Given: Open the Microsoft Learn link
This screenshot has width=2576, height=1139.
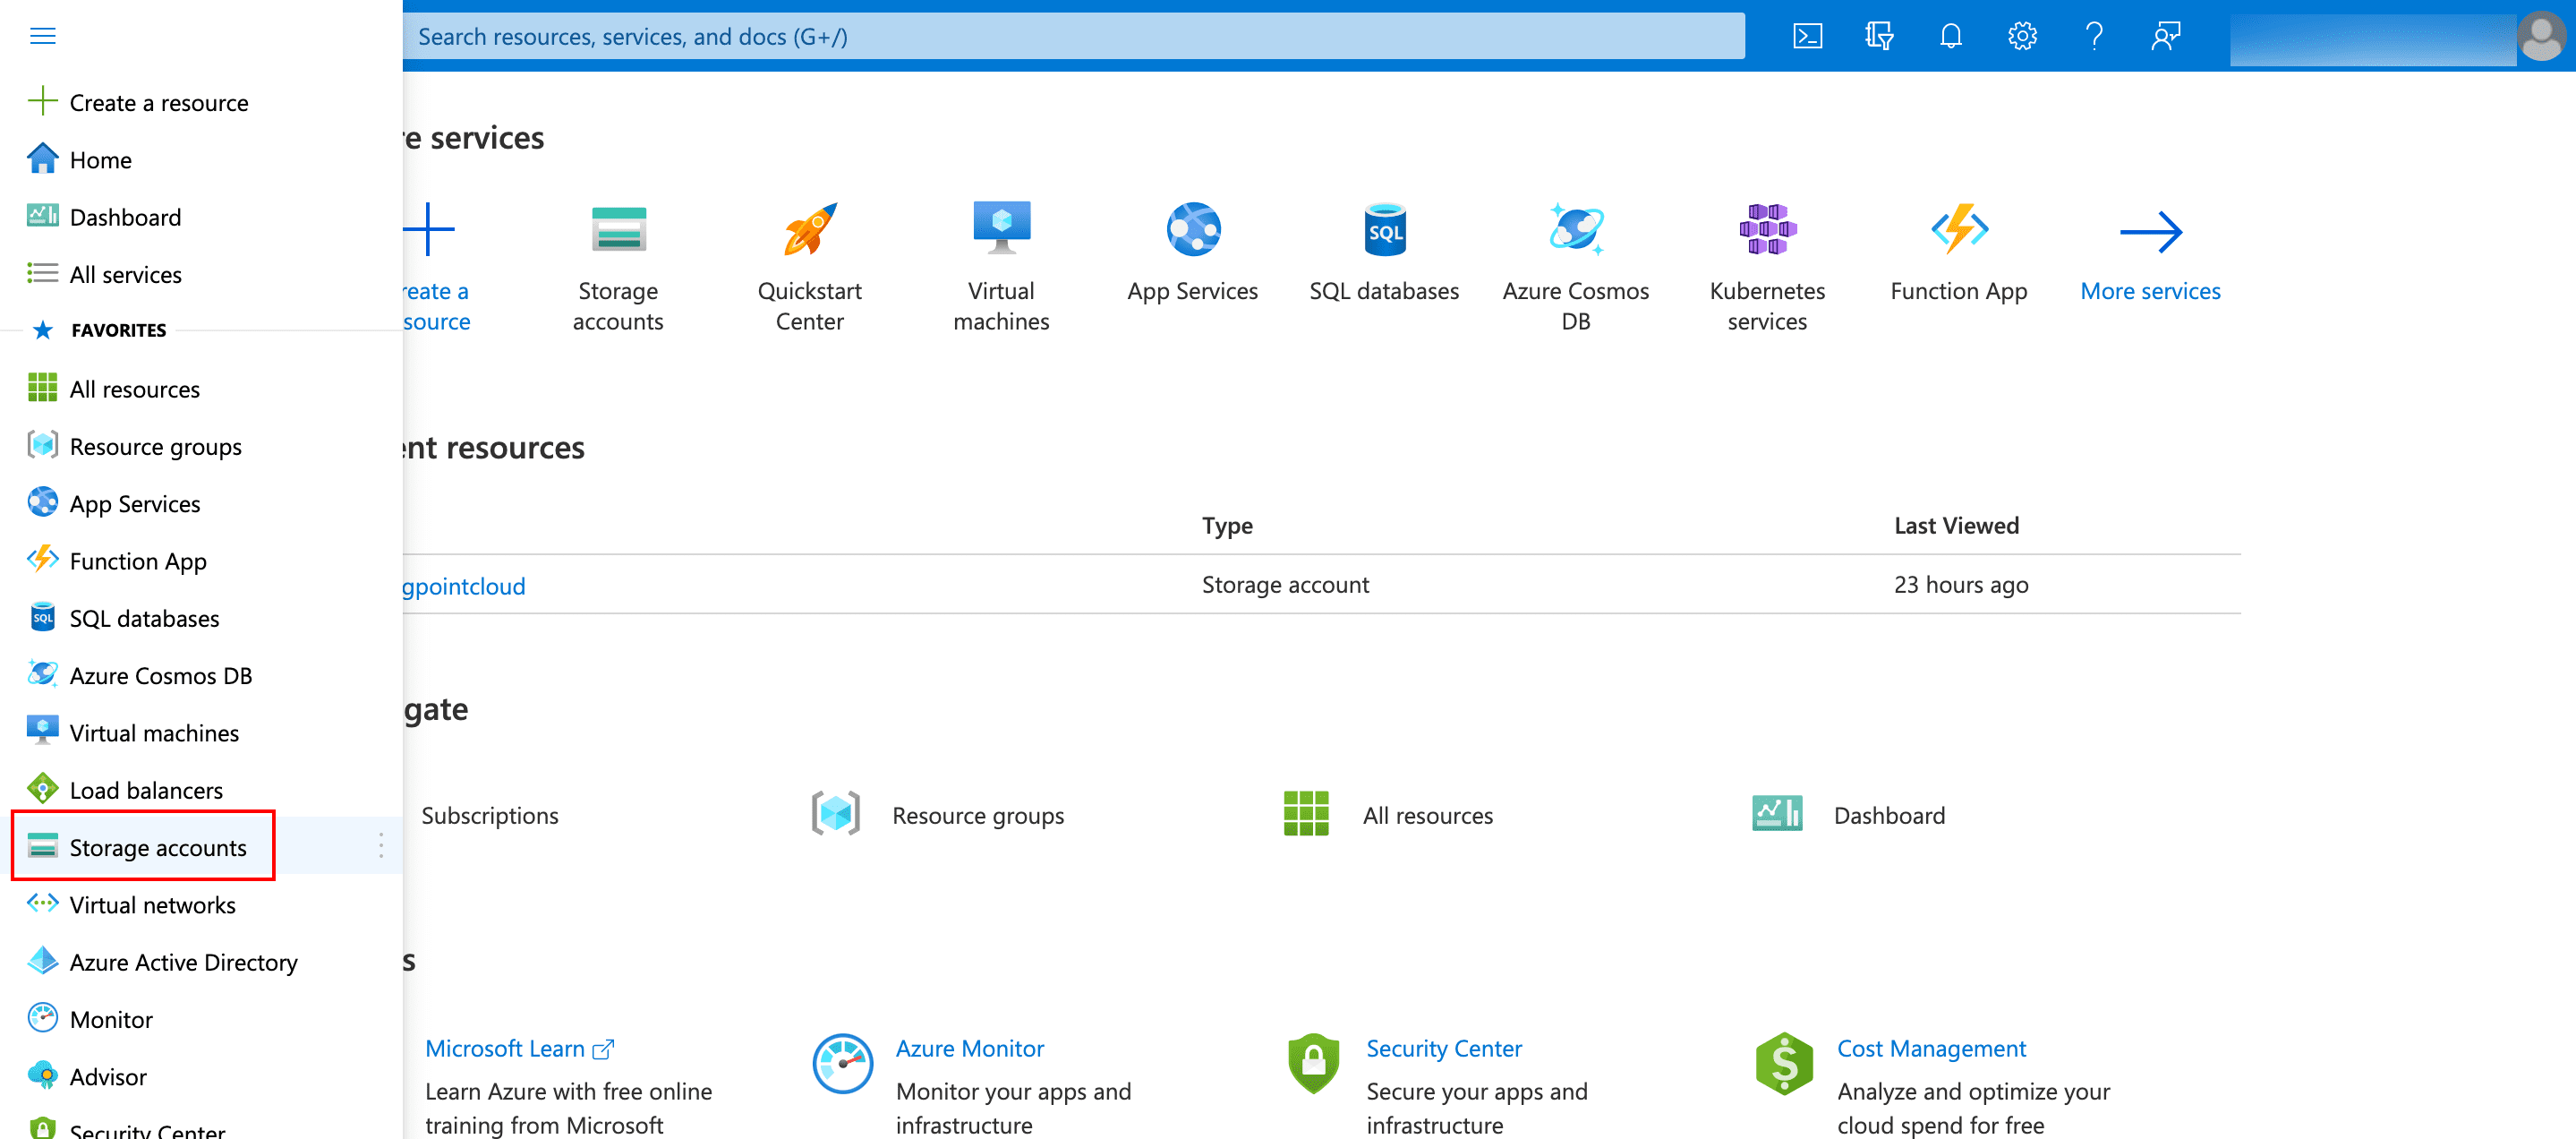Looking at the screenshot, I should [505, 1048].
